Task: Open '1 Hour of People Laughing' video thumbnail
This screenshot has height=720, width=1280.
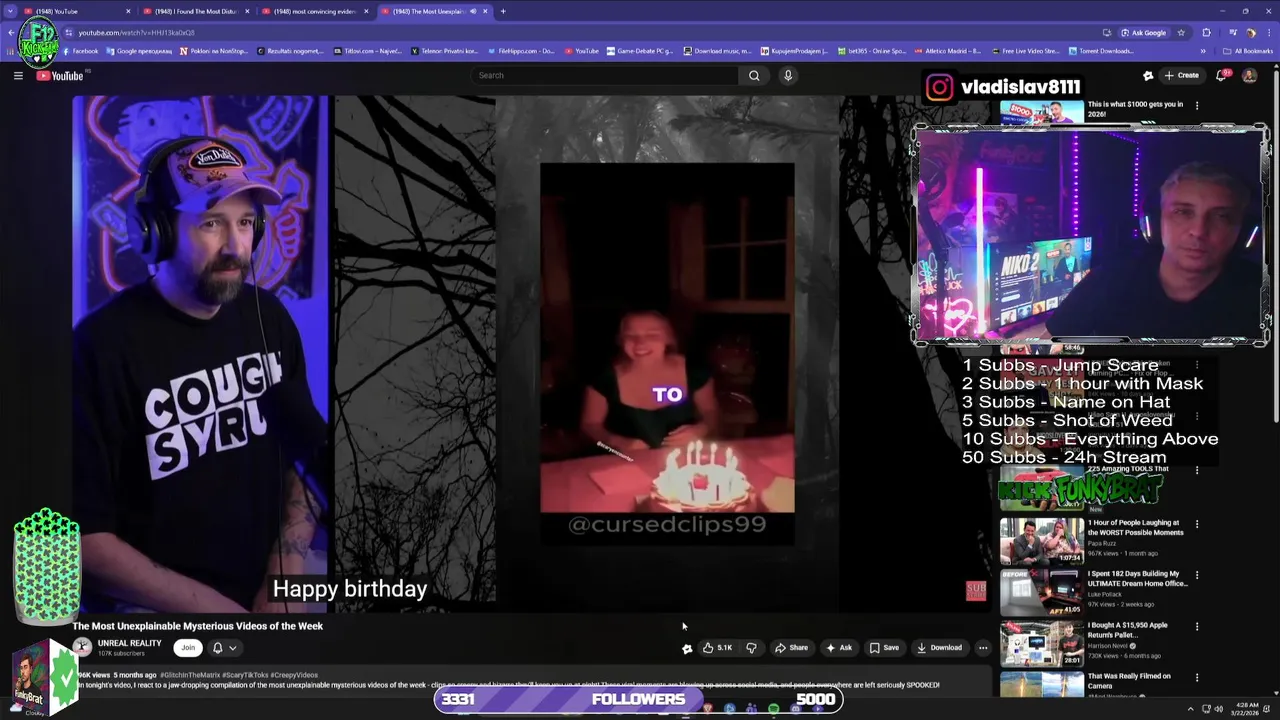Action: click(1041, 540)
